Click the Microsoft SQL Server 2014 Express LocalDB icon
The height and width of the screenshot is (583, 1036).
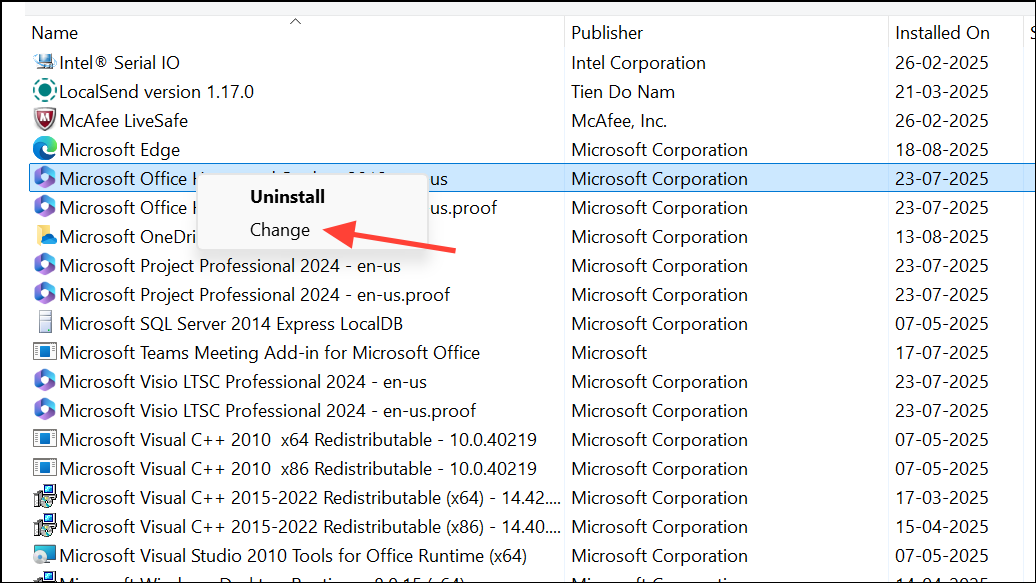pyautogui.click(x=44, y=323)
